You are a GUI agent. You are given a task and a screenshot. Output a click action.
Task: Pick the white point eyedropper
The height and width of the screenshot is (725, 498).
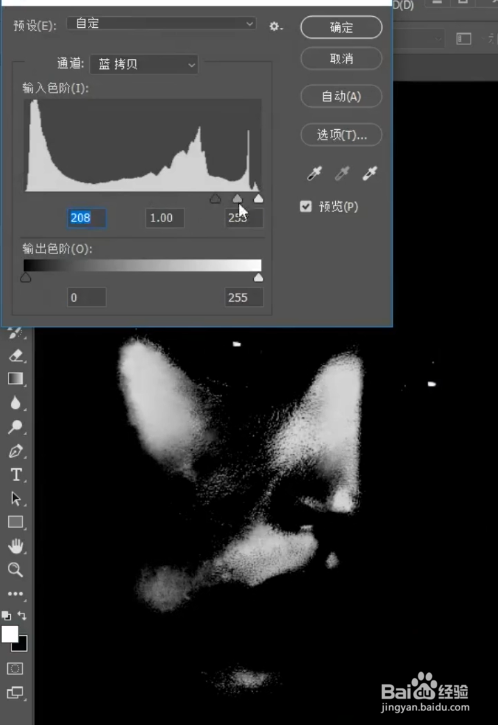370,173
